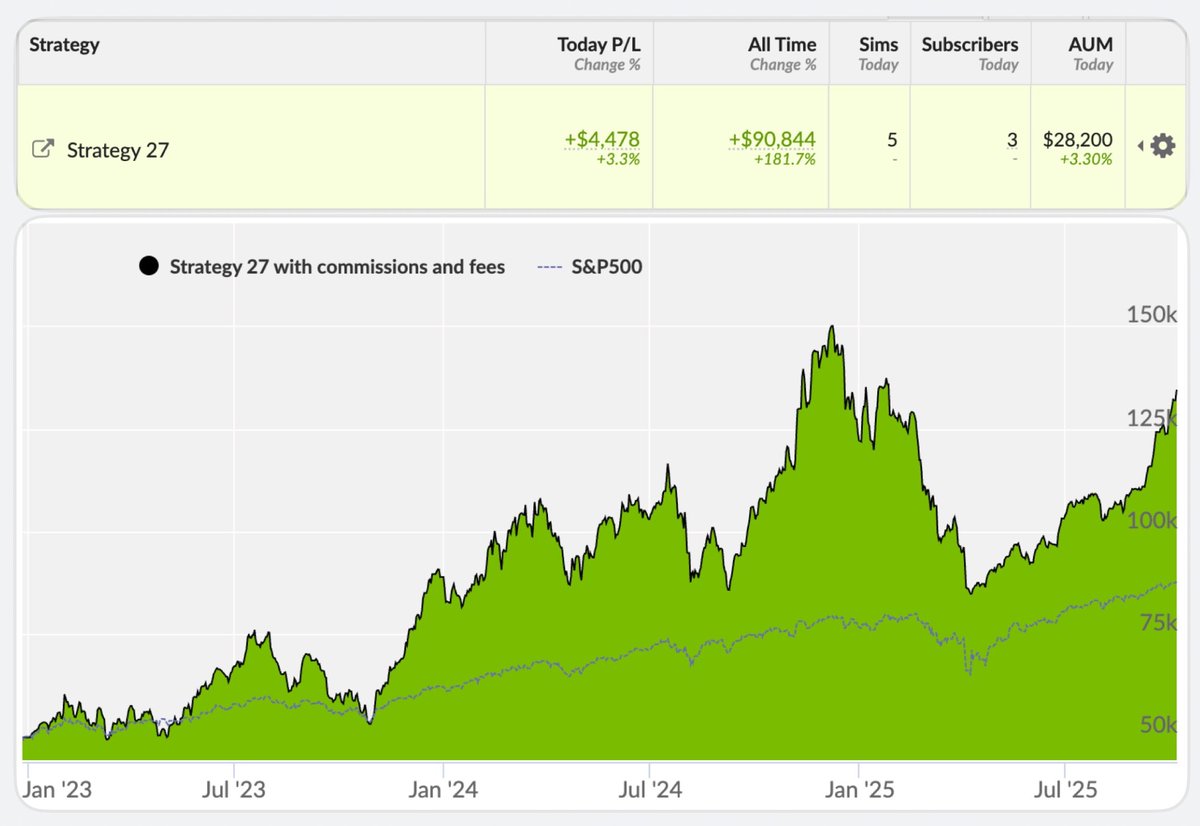Toggle the S&P500 series in the legend
1200x826 pixels.
point(606,267)
